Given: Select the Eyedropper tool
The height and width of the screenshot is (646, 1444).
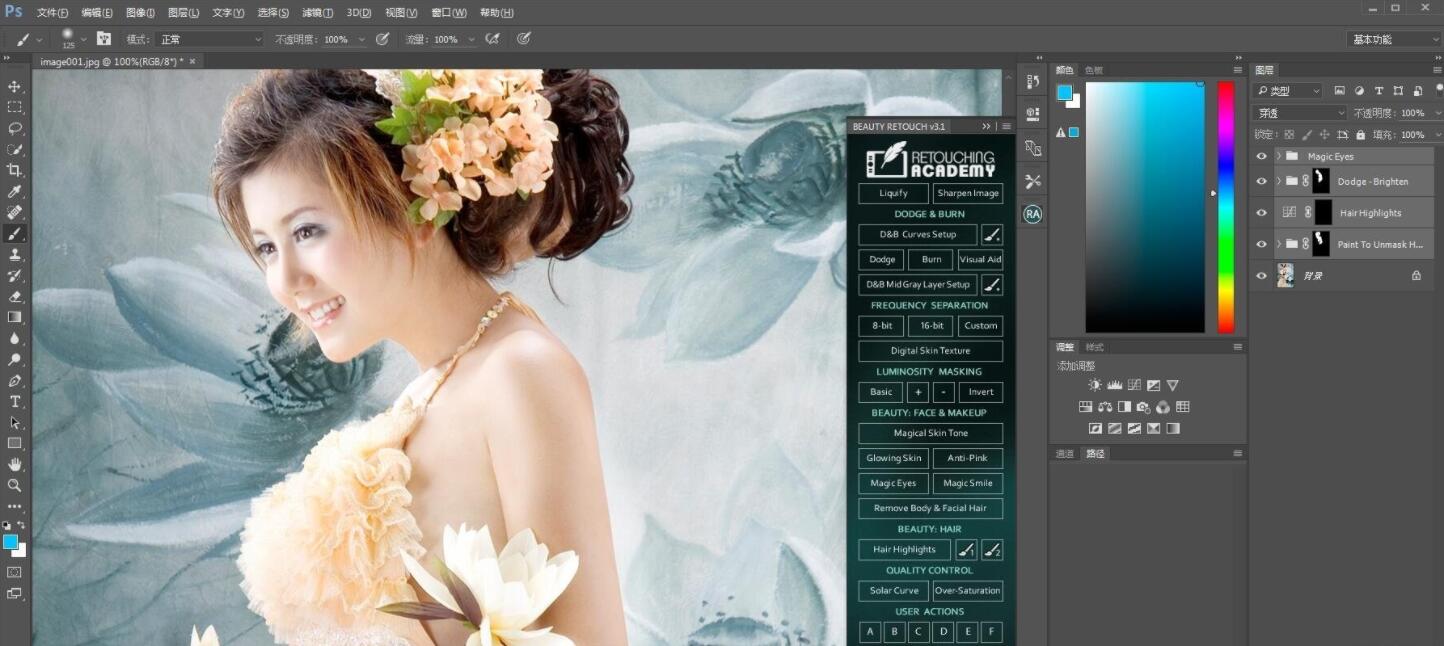Looking at the screenshot, I should [14, 192].
